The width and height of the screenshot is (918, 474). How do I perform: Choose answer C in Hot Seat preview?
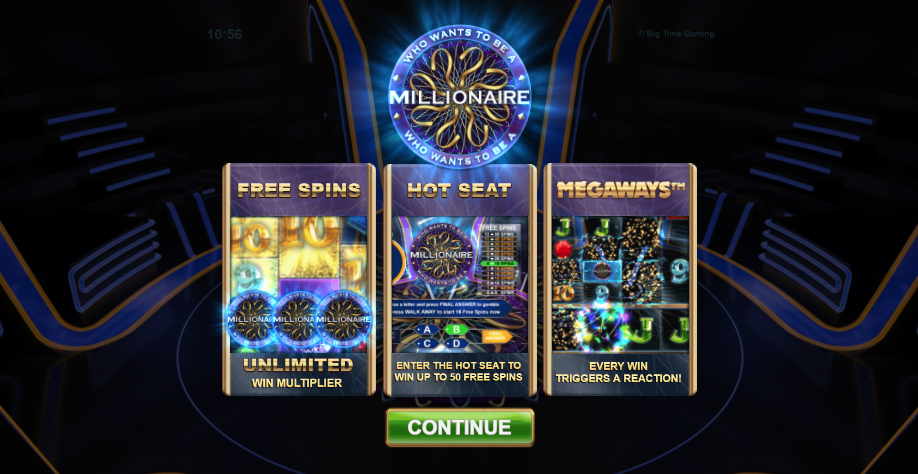[427, 343]
